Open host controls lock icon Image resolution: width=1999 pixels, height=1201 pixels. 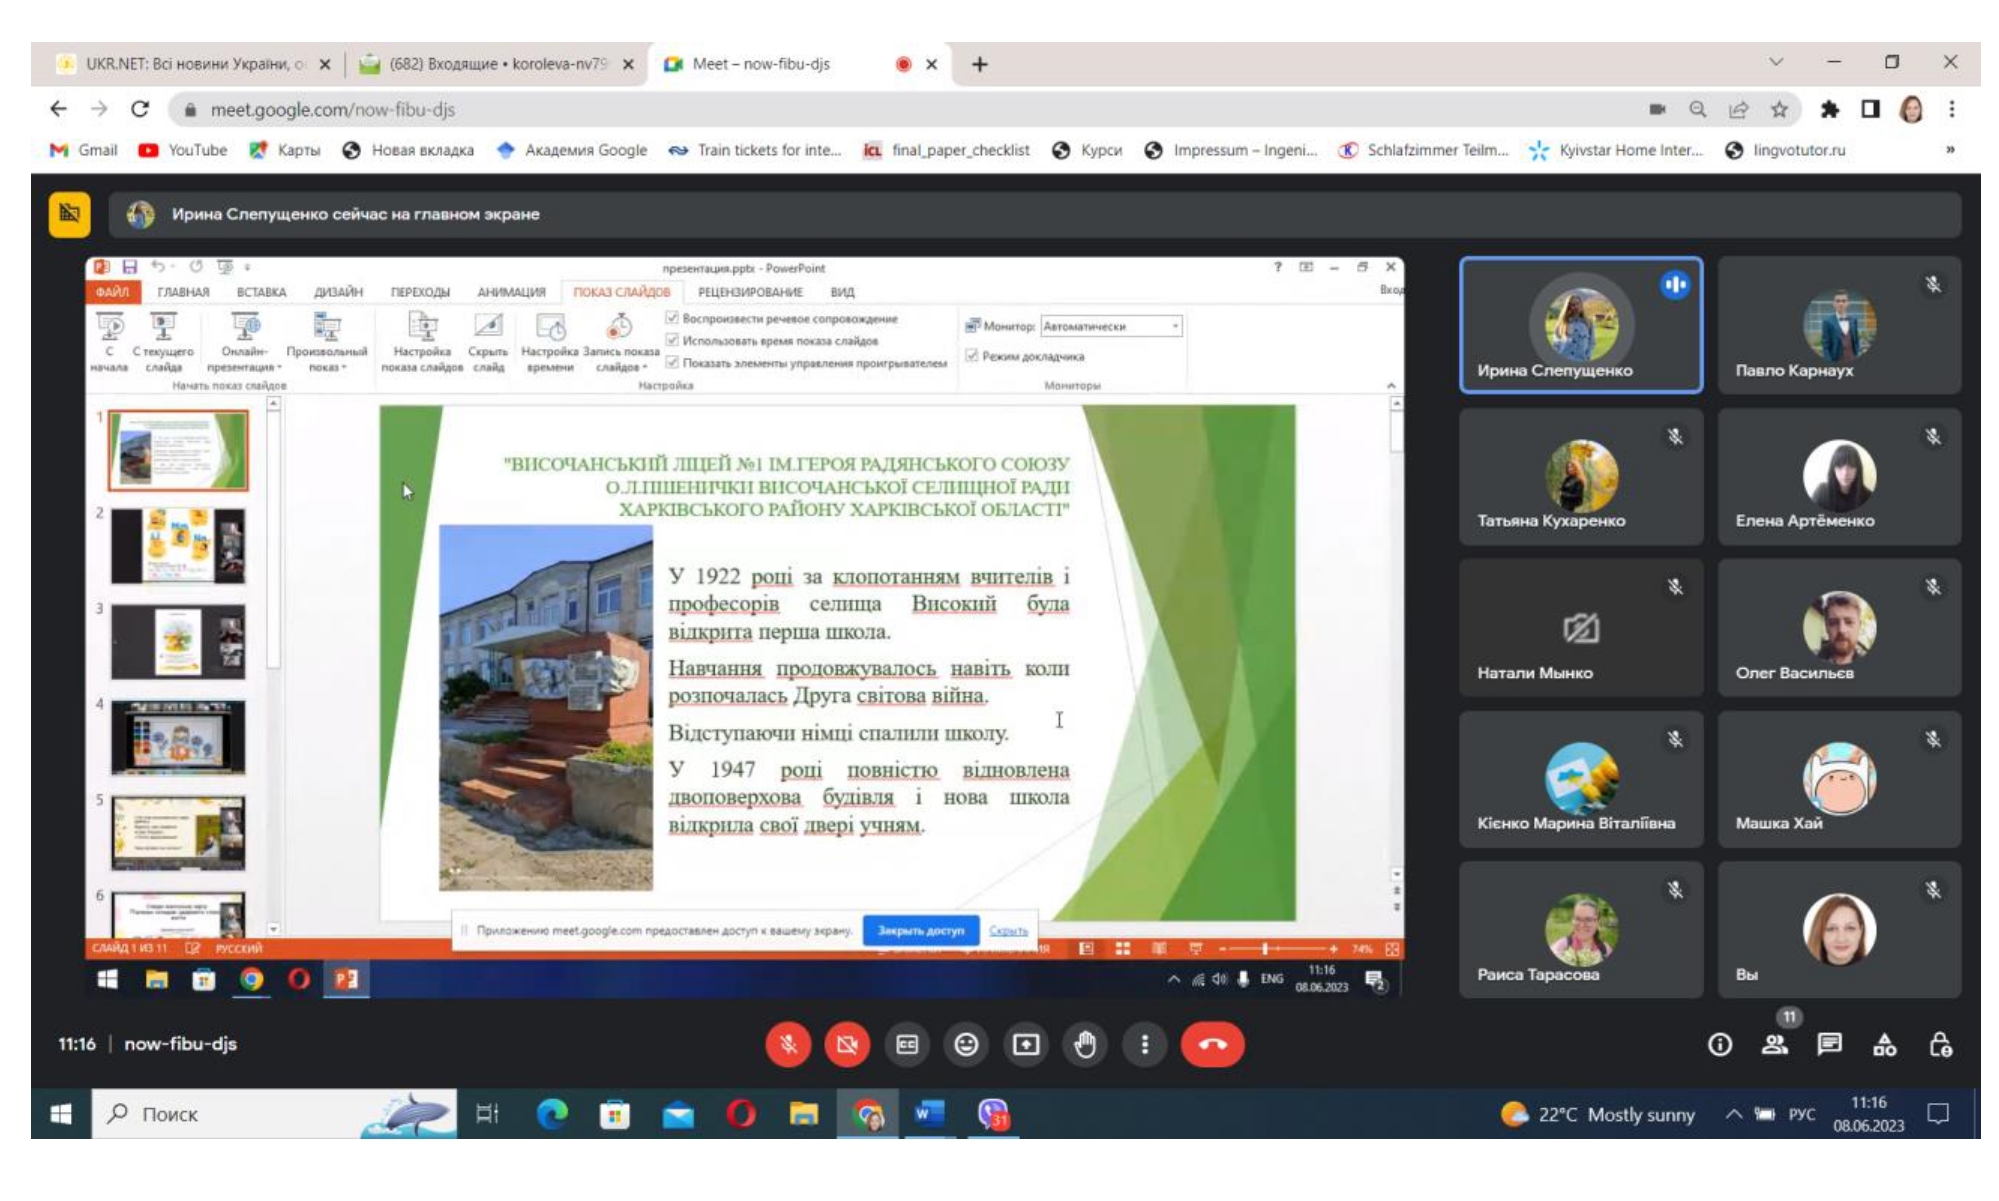pyautogui.click(x=1941, y=1045)
